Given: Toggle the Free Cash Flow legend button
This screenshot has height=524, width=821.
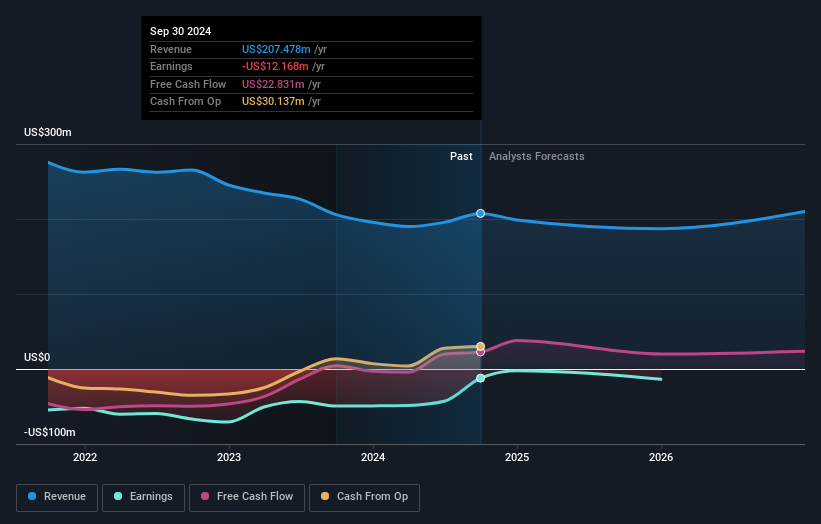Looking at the screenshot, I should 247,497.
